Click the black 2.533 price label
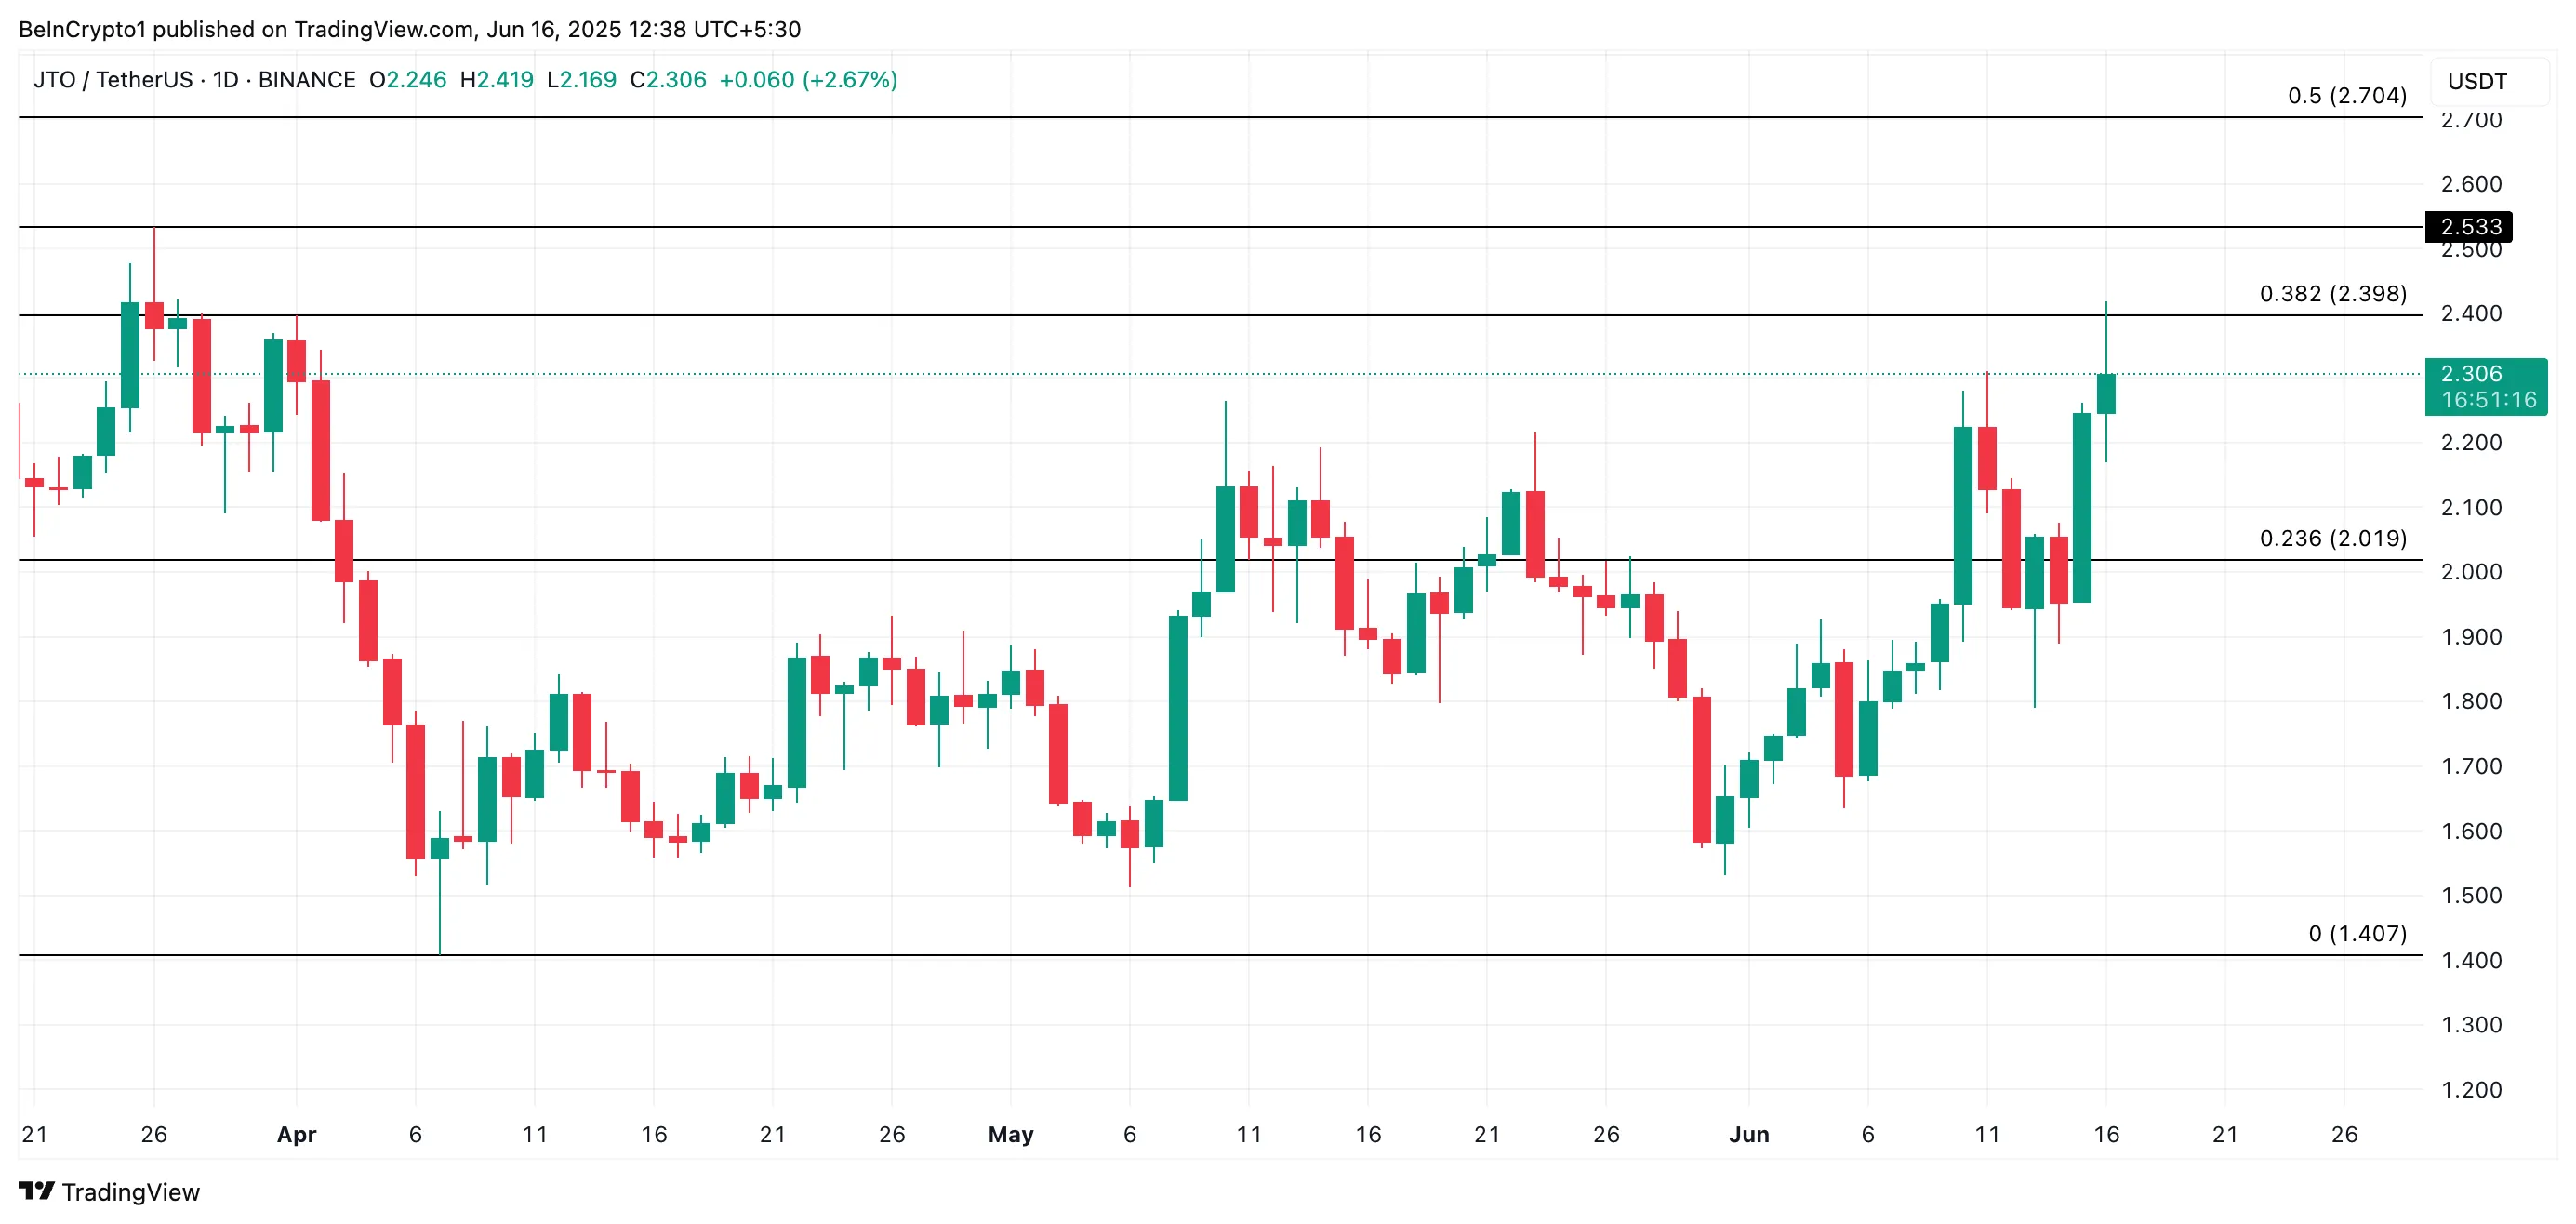The width and height of the screenshot is (2576, 1224). point(2468,227)
